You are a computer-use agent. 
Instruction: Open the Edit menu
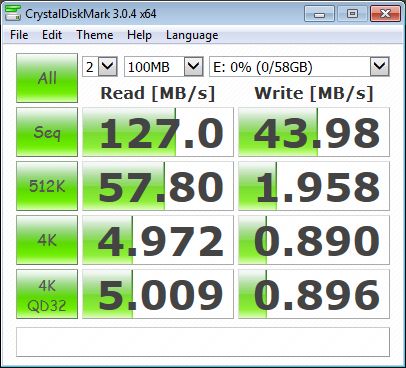[52, 35]
